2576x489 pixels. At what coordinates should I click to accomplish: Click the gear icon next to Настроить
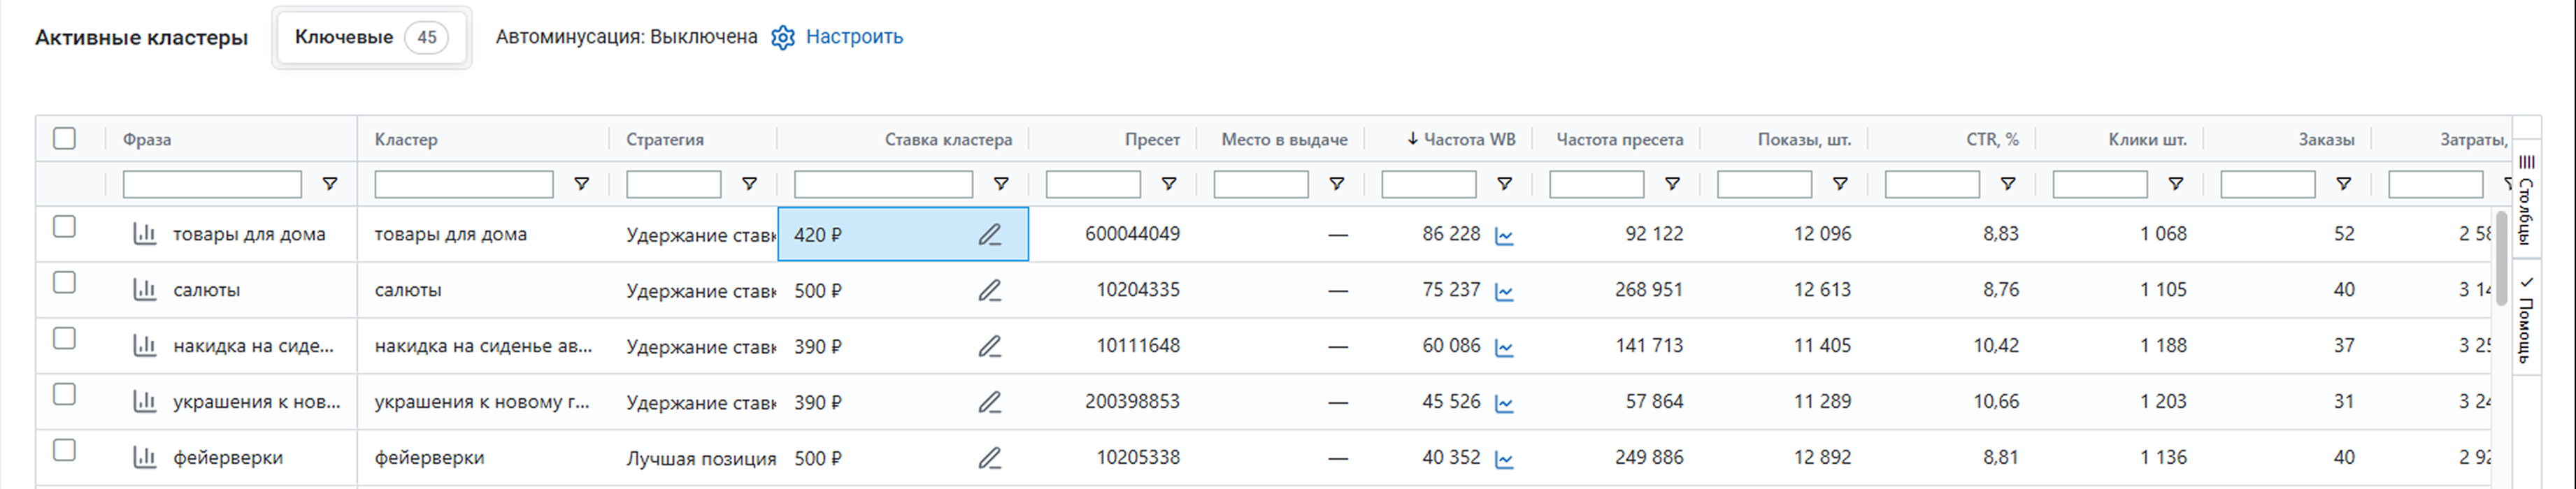point(782,38)
